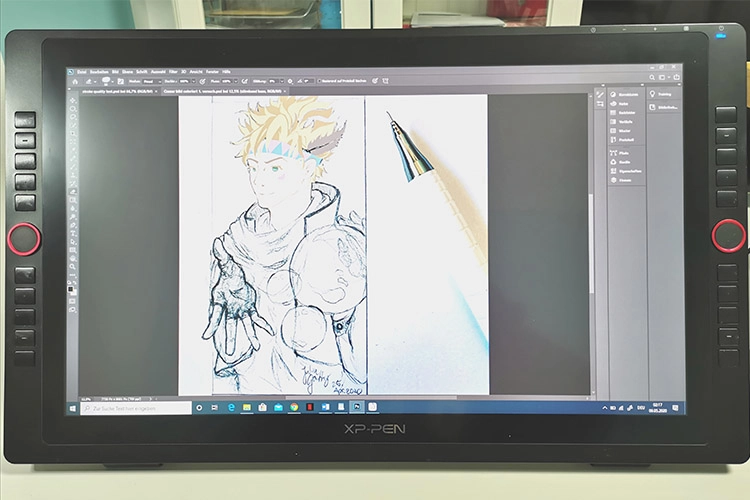Open the Filter menu
Viewport: 750px width, 500px height.
click(173, 72)
